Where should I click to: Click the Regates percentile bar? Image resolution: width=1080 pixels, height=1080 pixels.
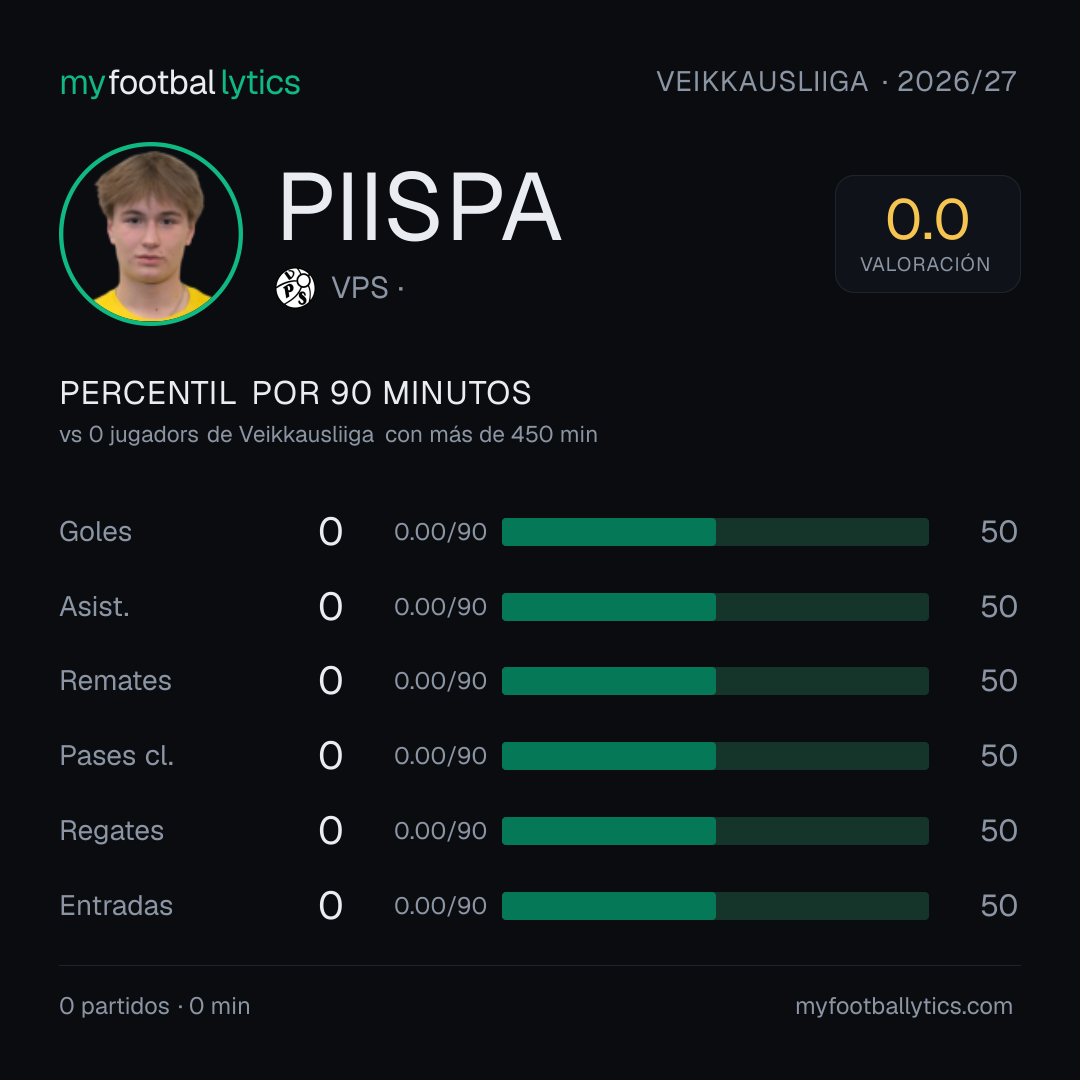tap(715, 831)
